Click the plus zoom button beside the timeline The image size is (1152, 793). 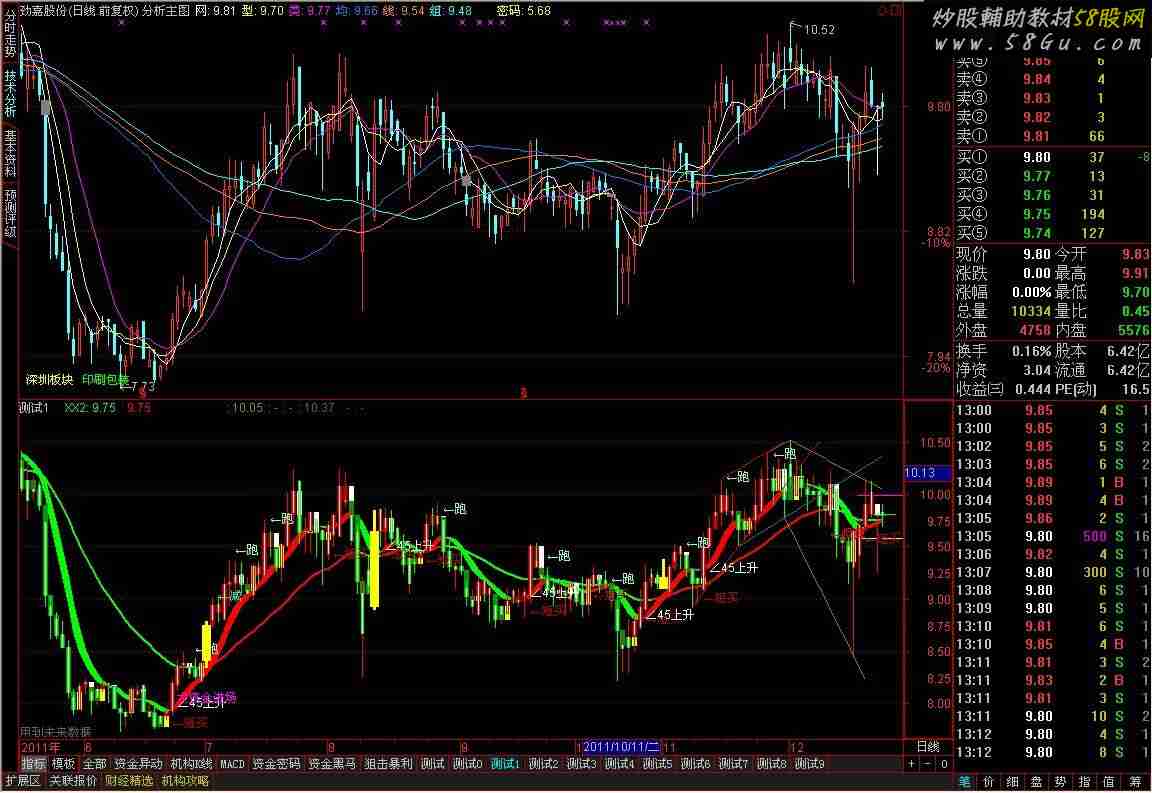point(911,764)
